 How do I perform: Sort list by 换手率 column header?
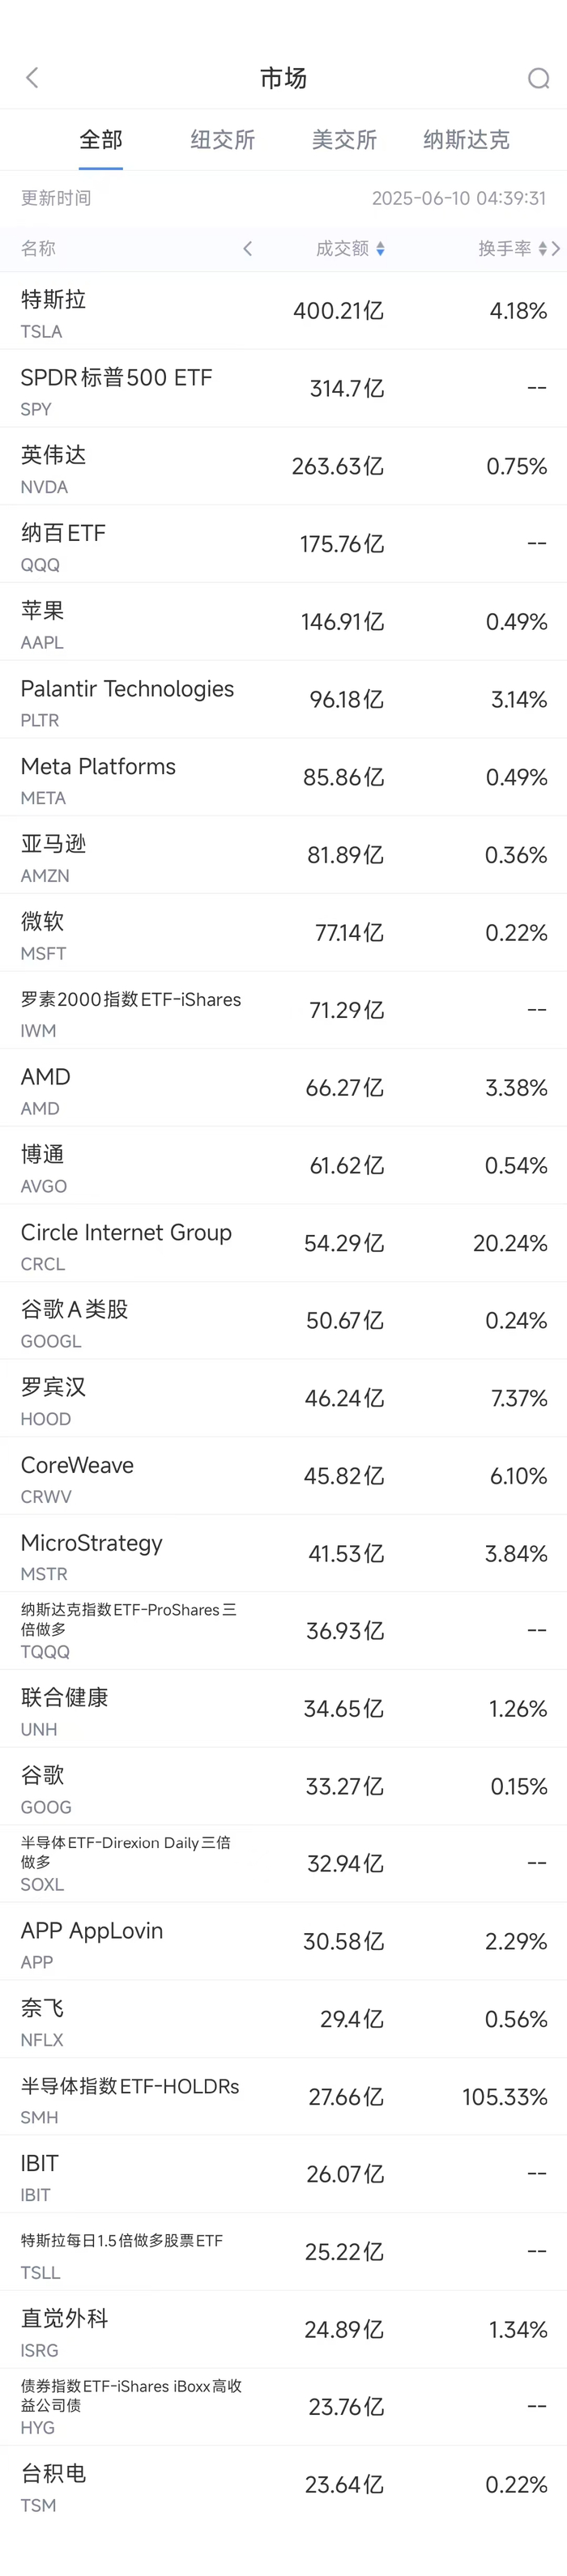click(504, 248)
